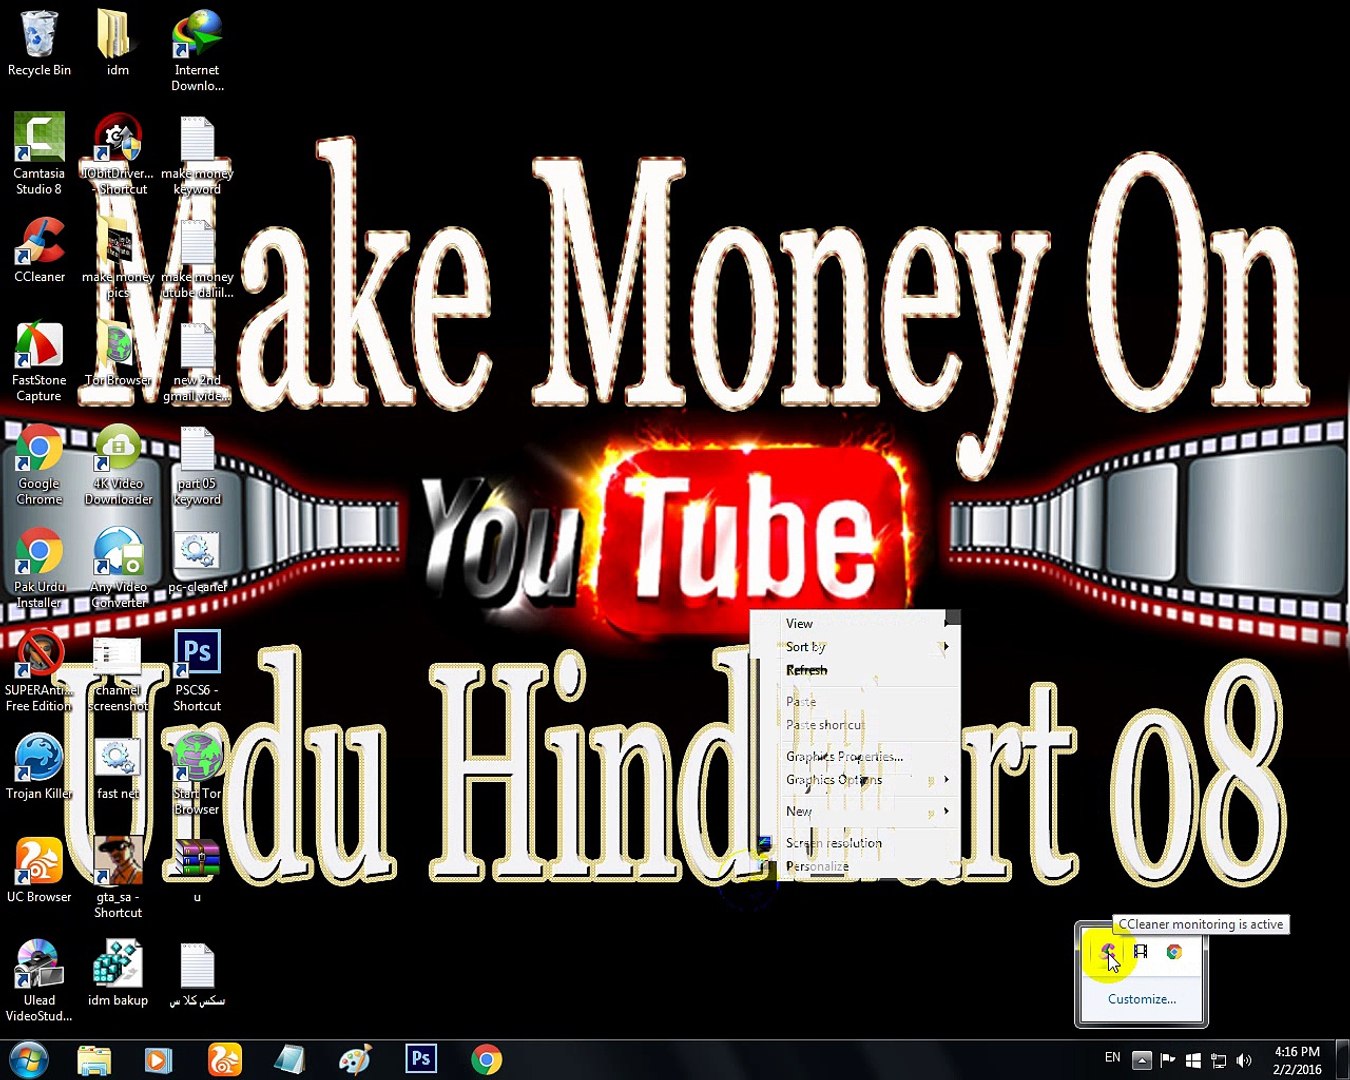The image size is (1350, 1080).
Task: Choose Personalize from context menu
Action: click(x=855, y=866)
